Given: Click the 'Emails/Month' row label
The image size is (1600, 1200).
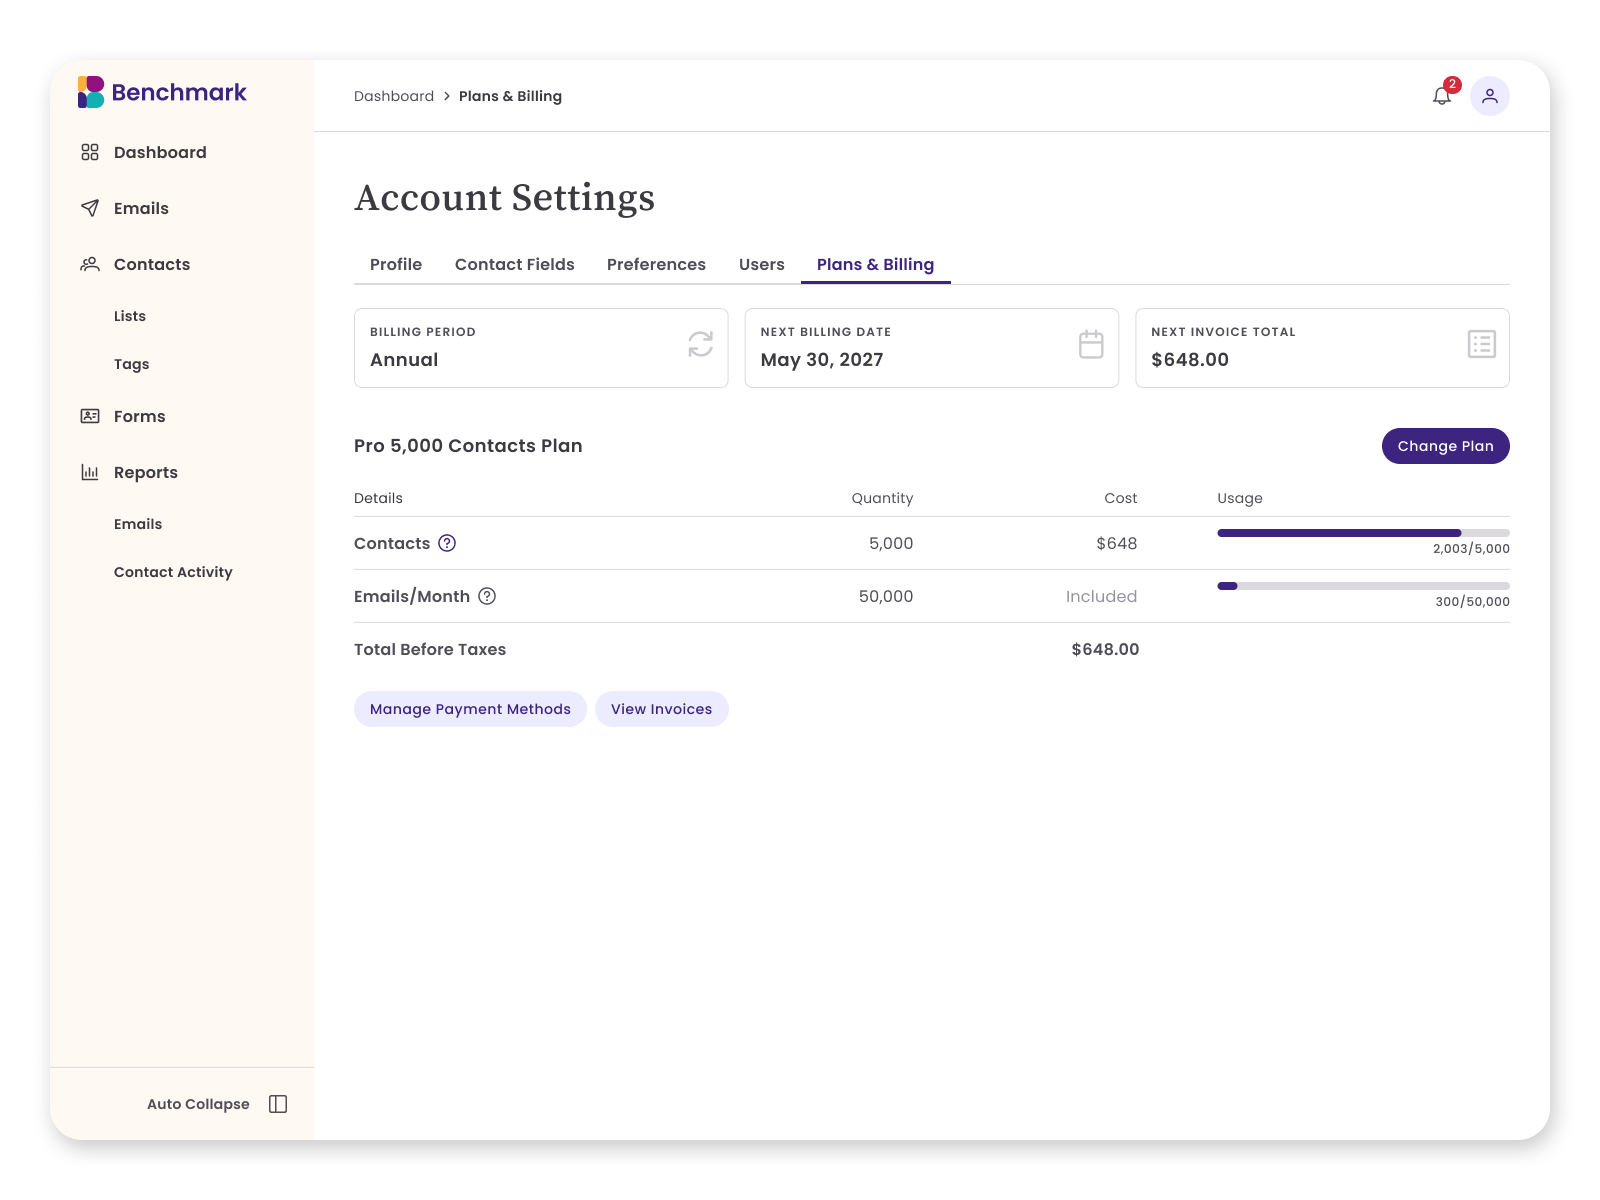Looking at the screenshot, I should (412, 596).
